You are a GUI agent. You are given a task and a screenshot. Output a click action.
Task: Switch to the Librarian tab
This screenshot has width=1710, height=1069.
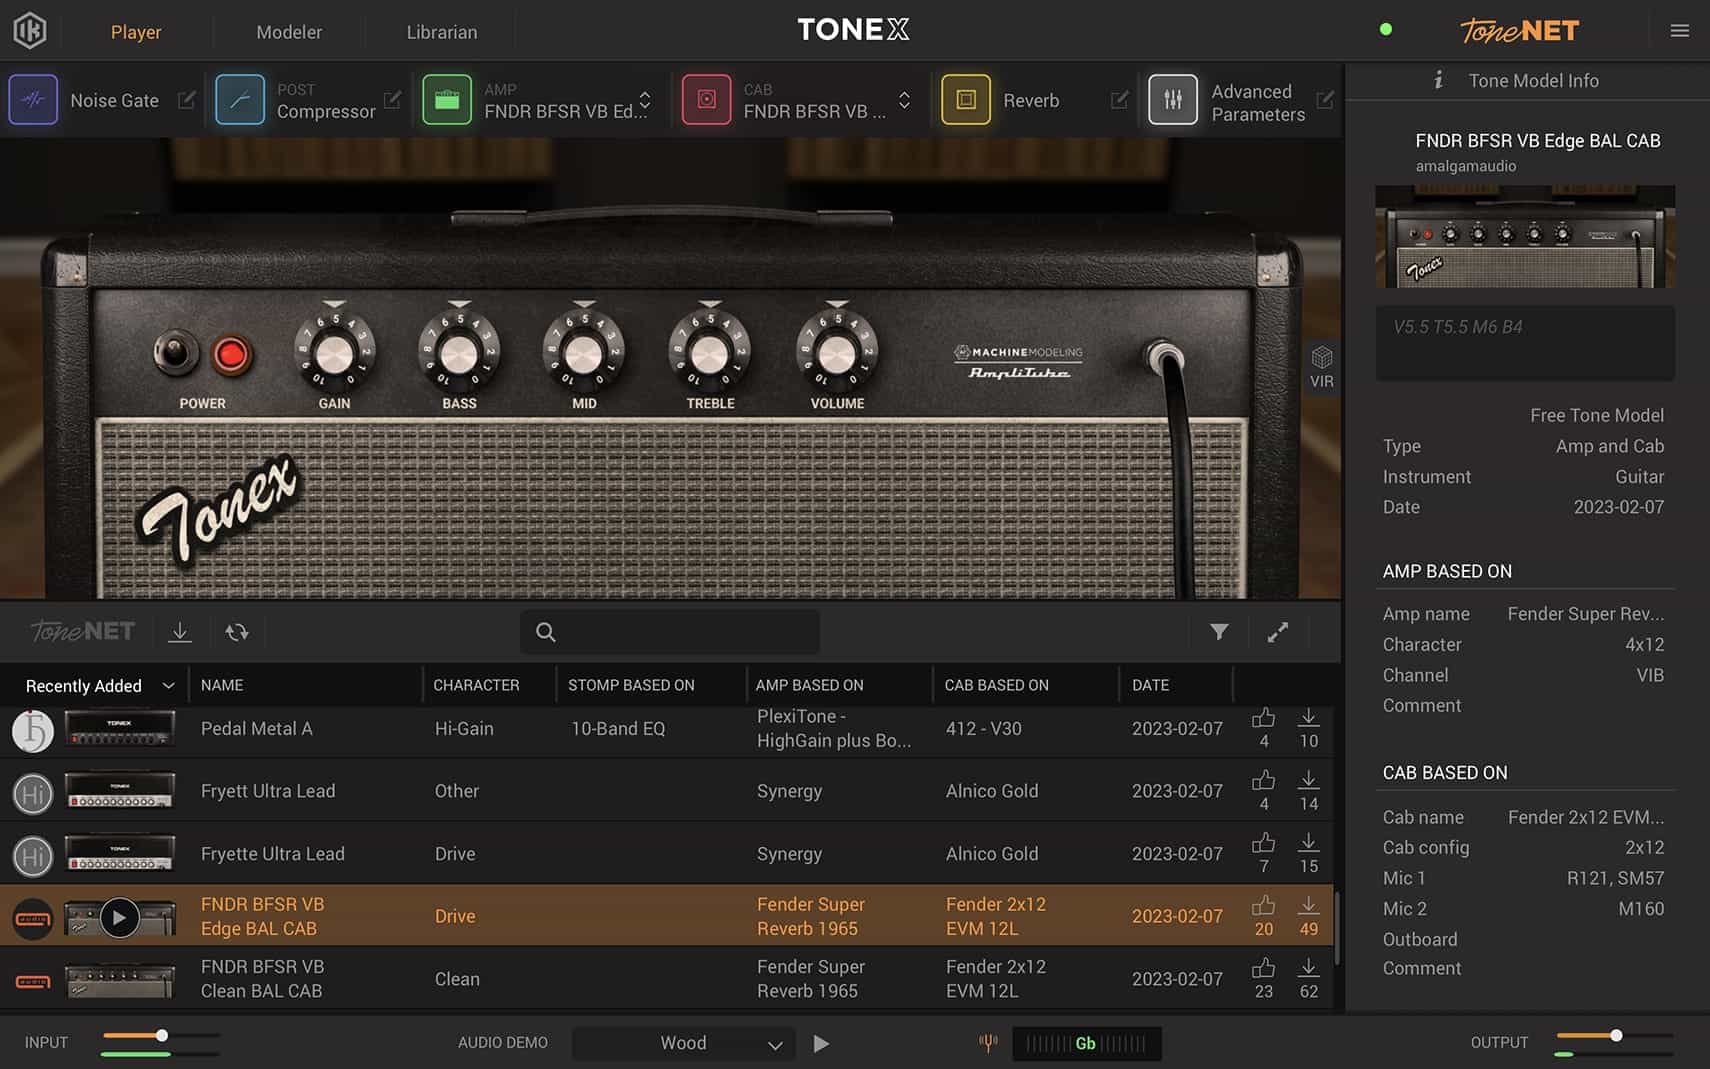tap(442, 32)
